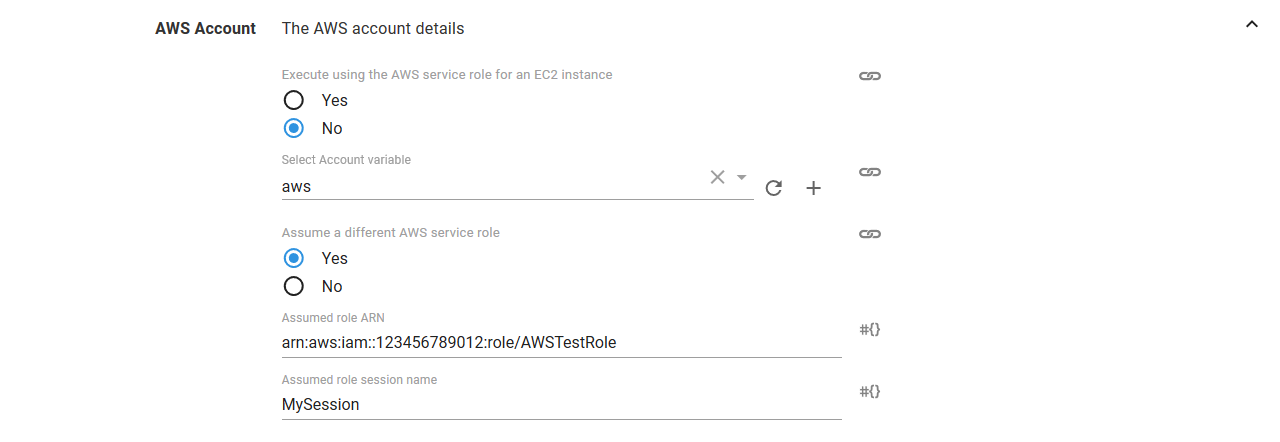
Task: Select No for Assume different AWS role
Action: [294, 286]
